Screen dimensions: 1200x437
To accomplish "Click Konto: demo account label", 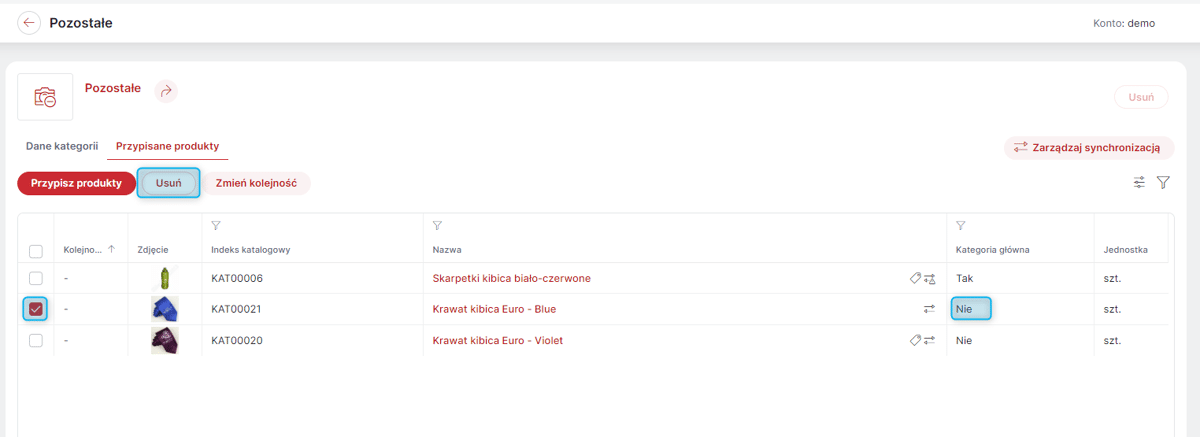I will coord(1124,23).
